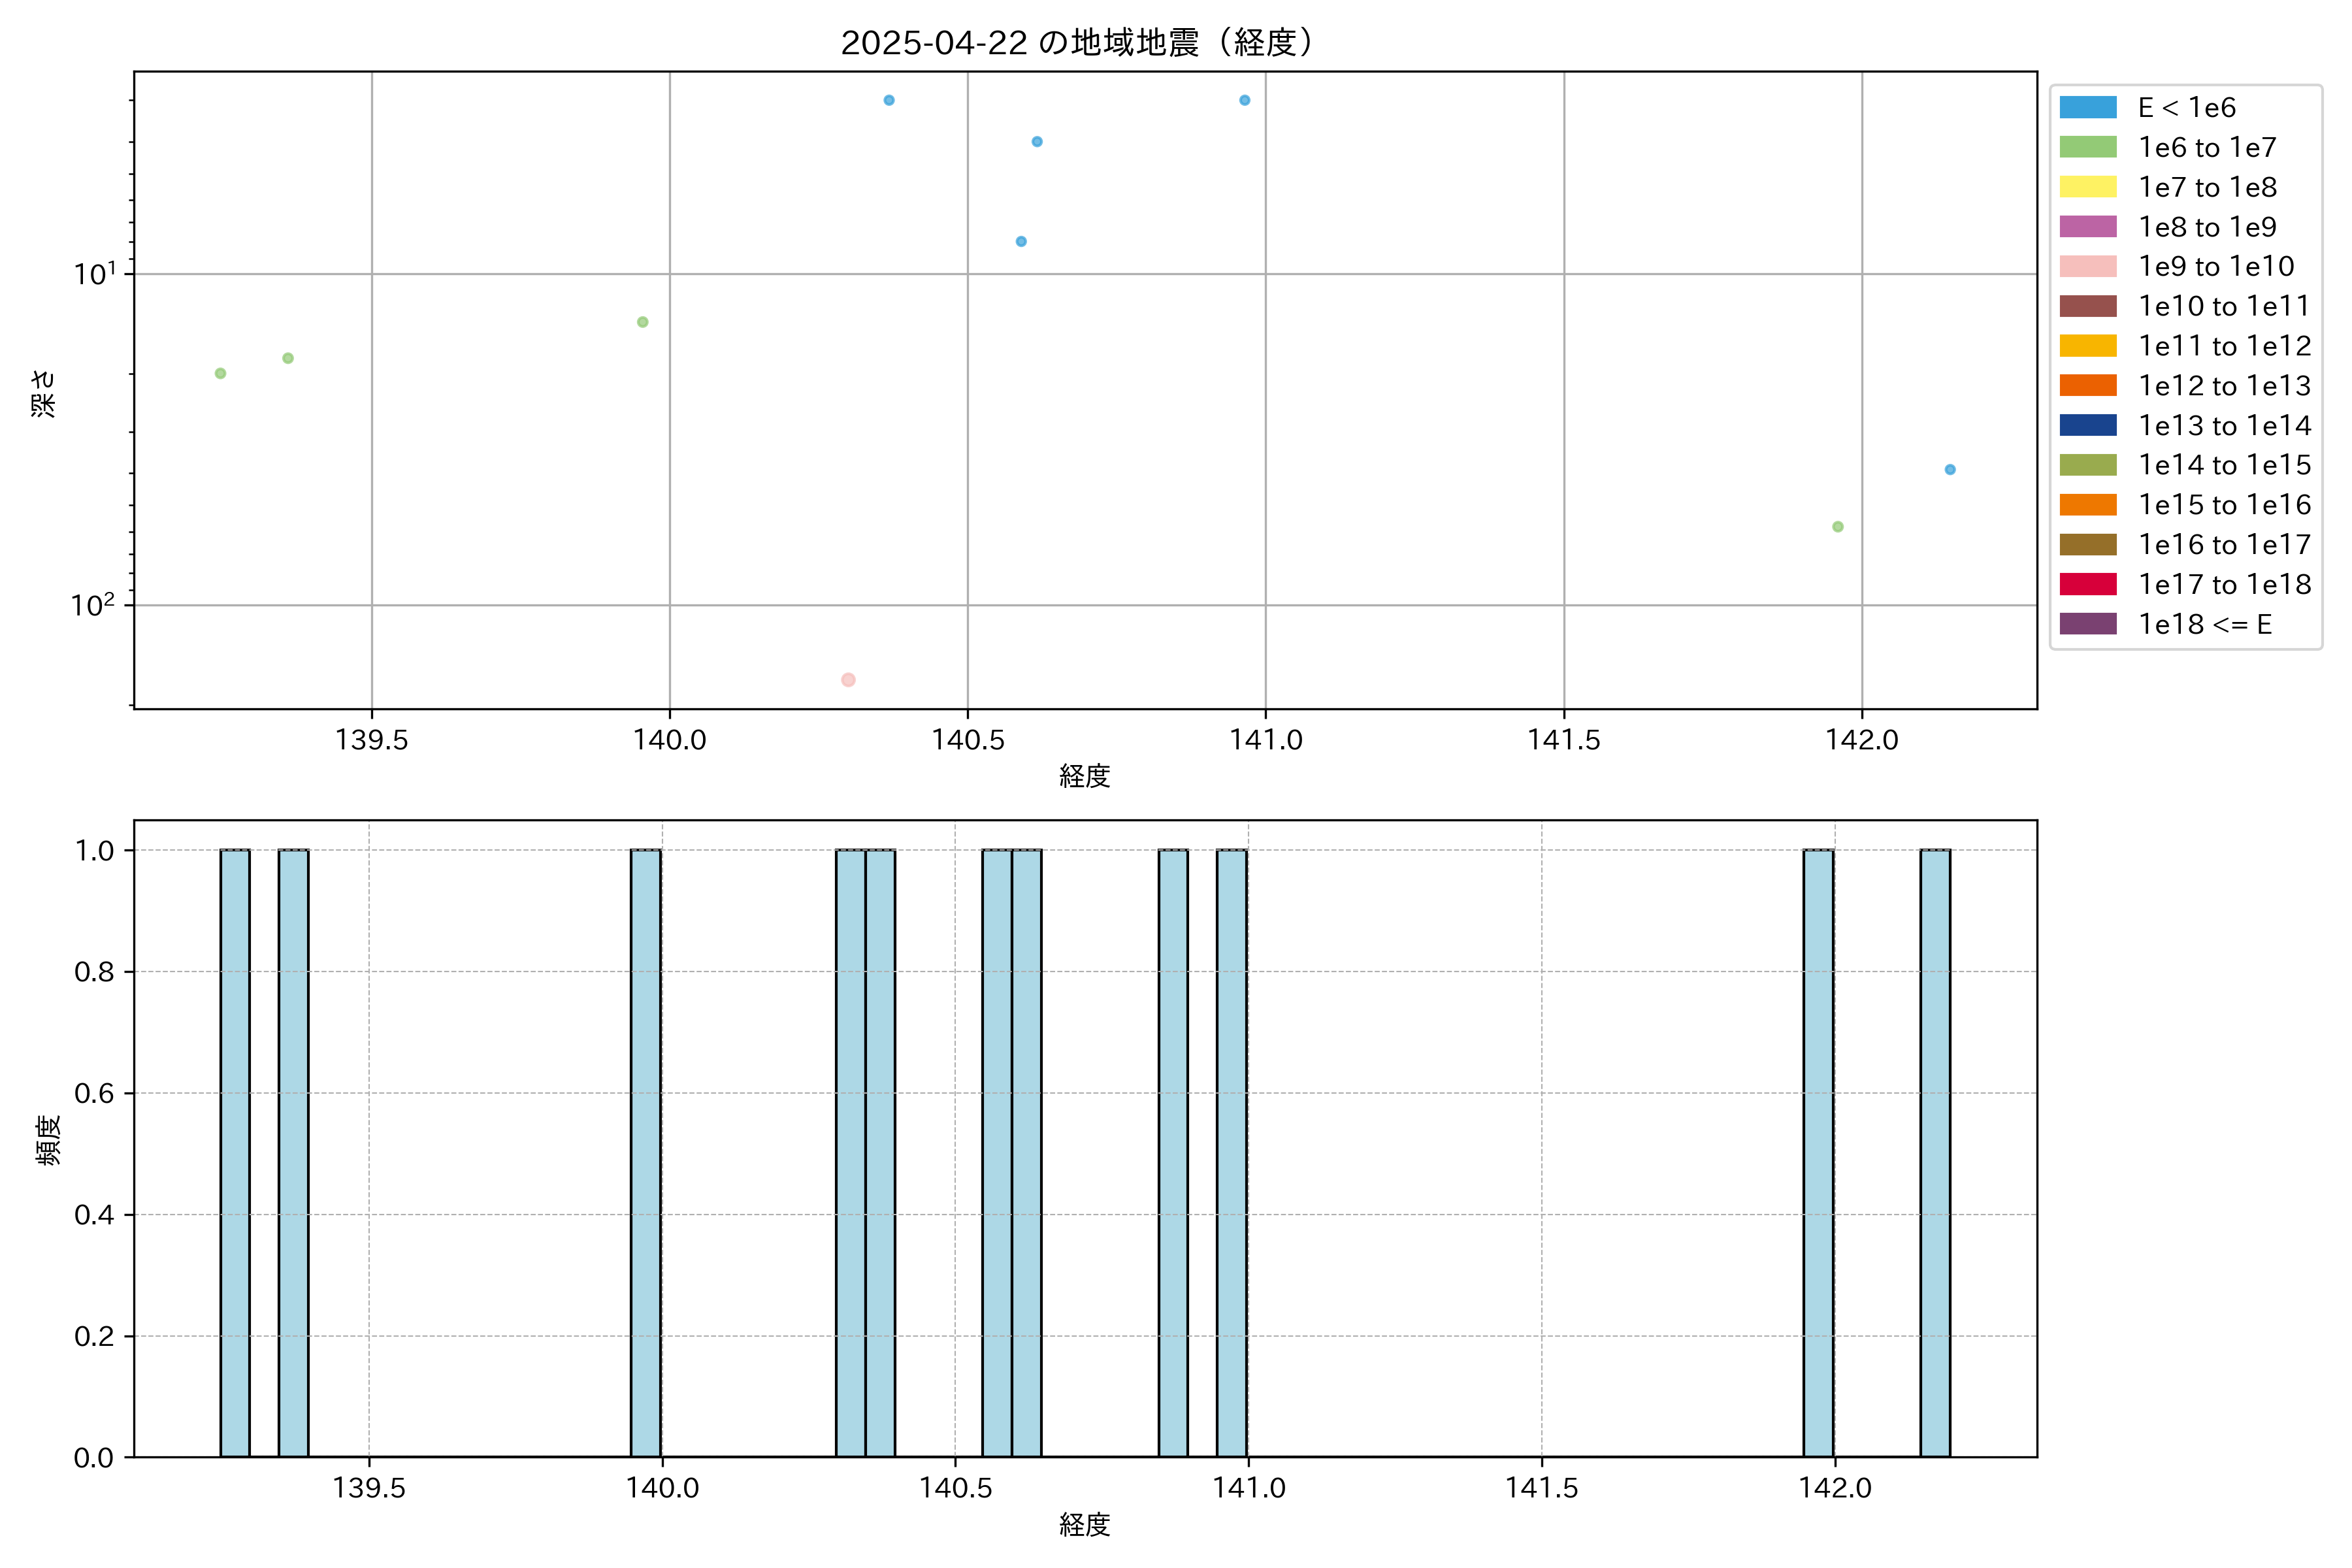Viewport: 2352px width, 1568px height.
Task: Click the blue scatter point near longitude 141.0
Action: 1245,100
